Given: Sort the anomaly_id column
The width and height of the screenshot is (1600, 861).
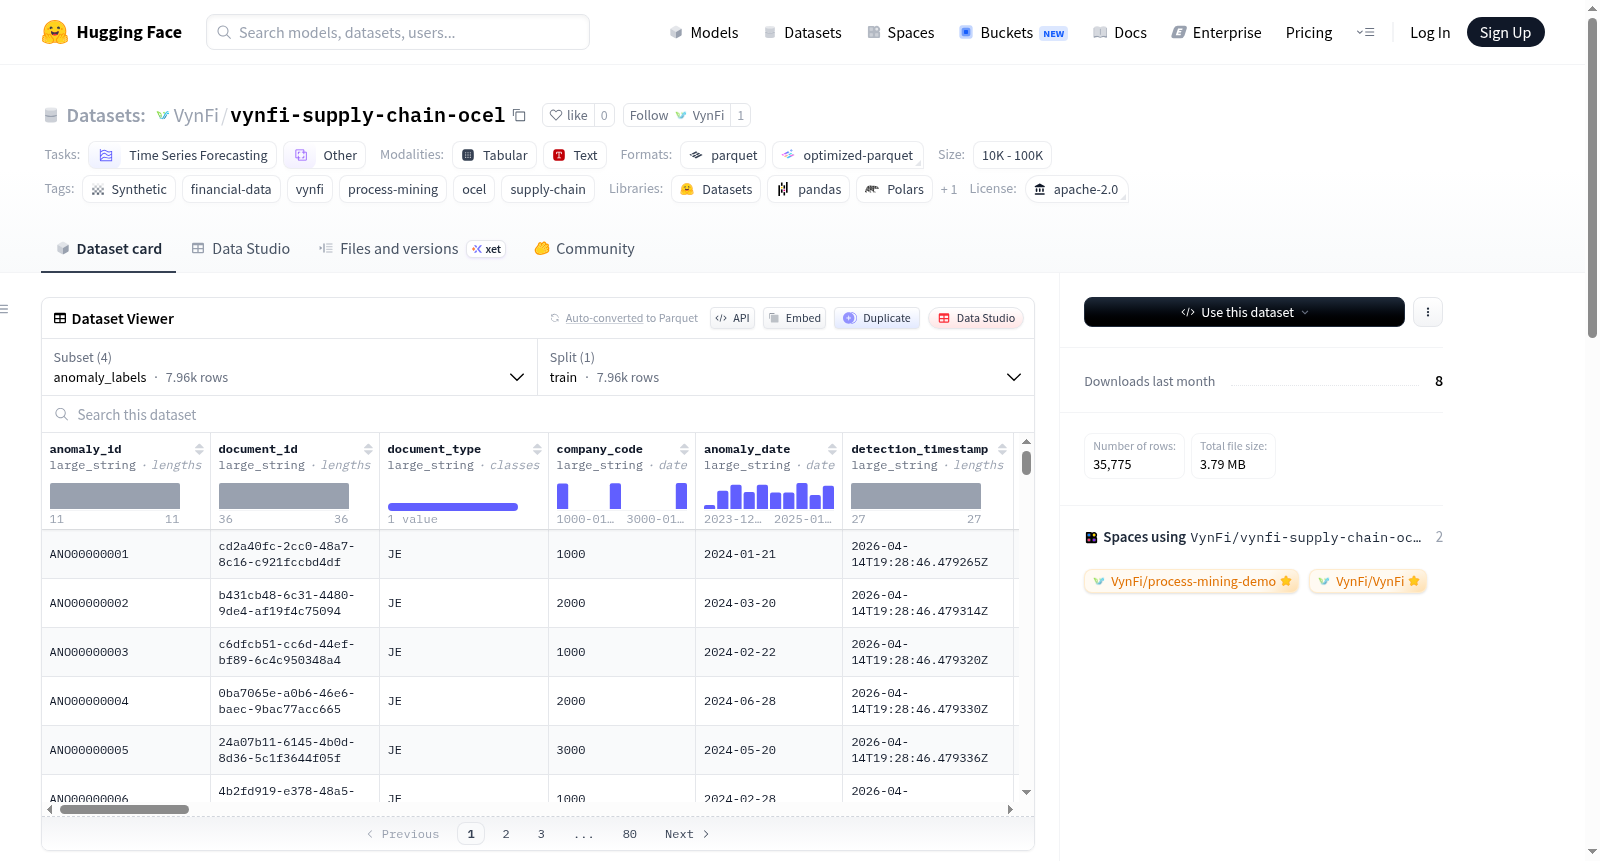Looking at the screenshot, I should (x=199, y=449).
